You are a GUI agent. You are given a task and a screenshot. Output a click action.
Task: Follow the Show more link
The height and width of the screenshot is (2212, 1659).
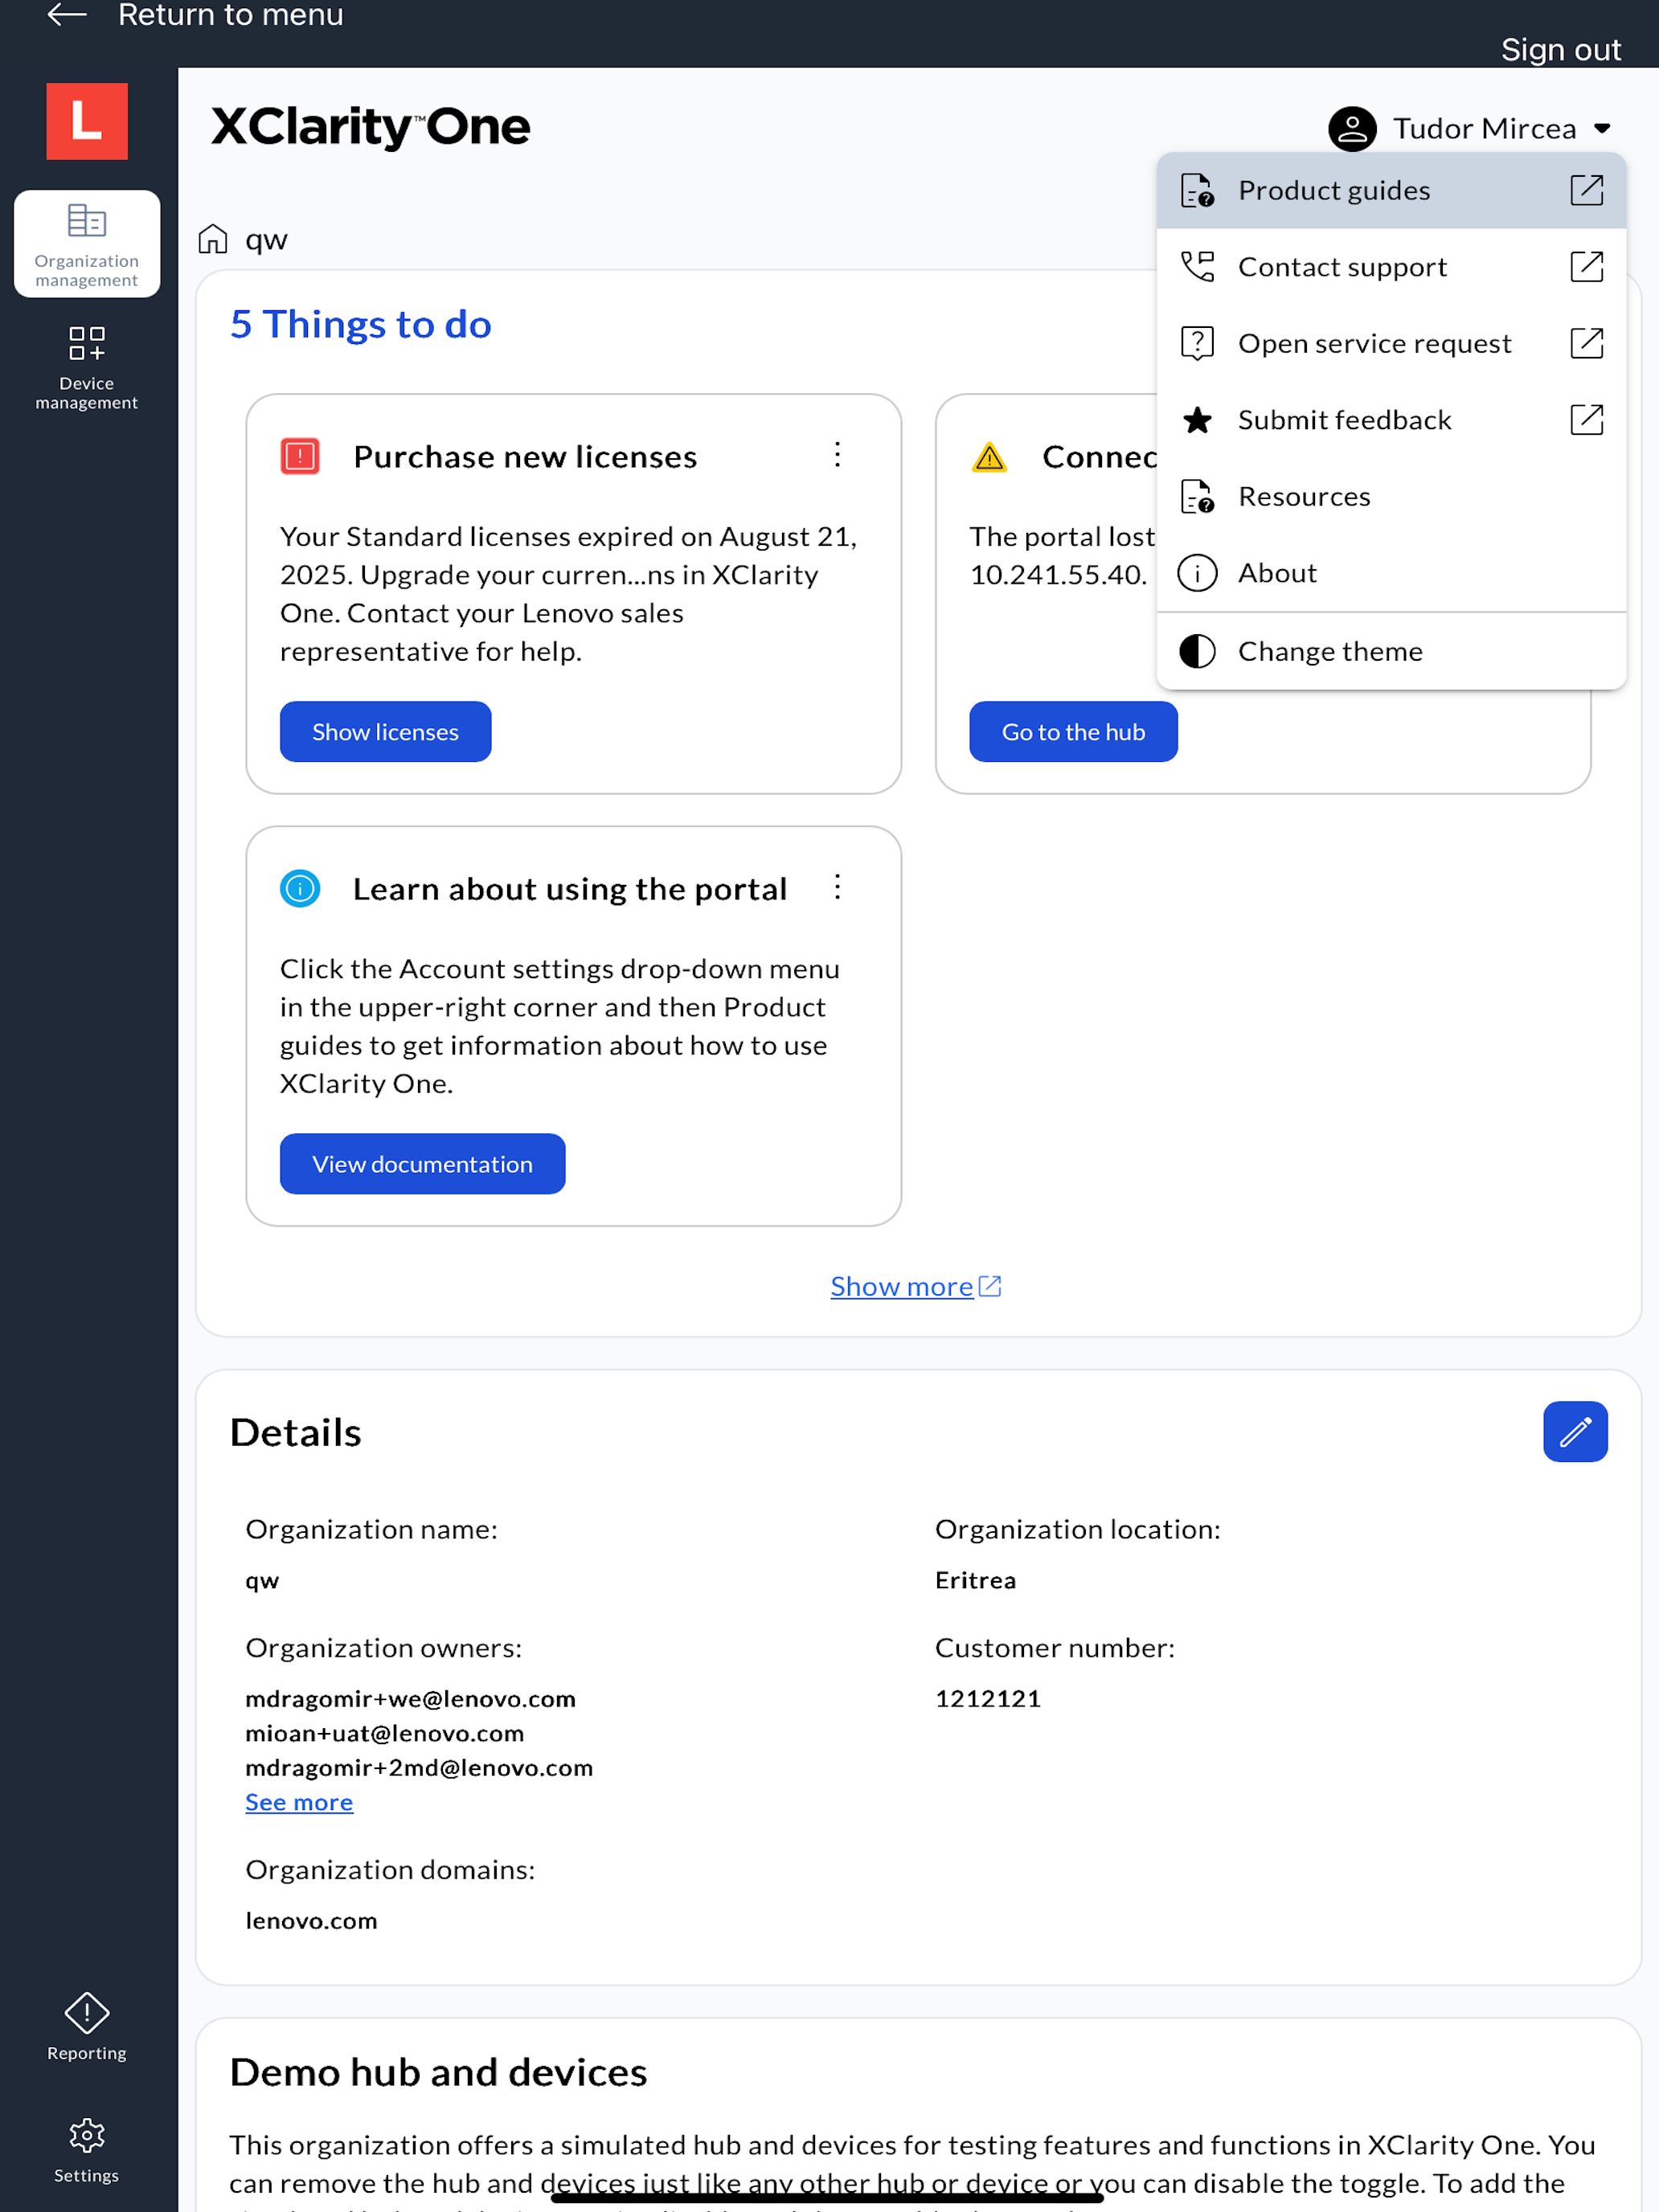[x=902, y=1286]
